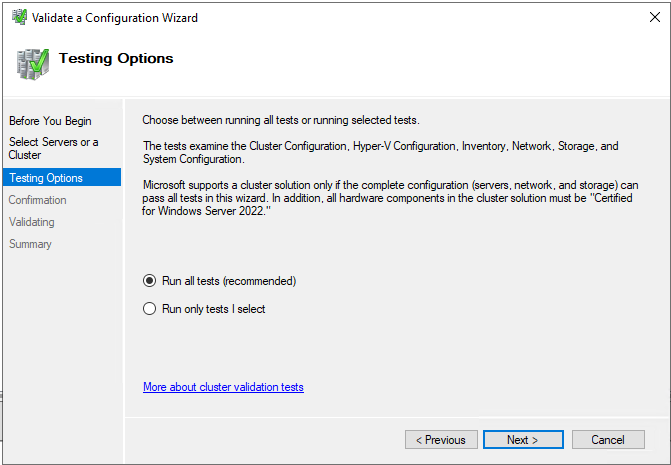Go to the Before You Begin step

50,121
